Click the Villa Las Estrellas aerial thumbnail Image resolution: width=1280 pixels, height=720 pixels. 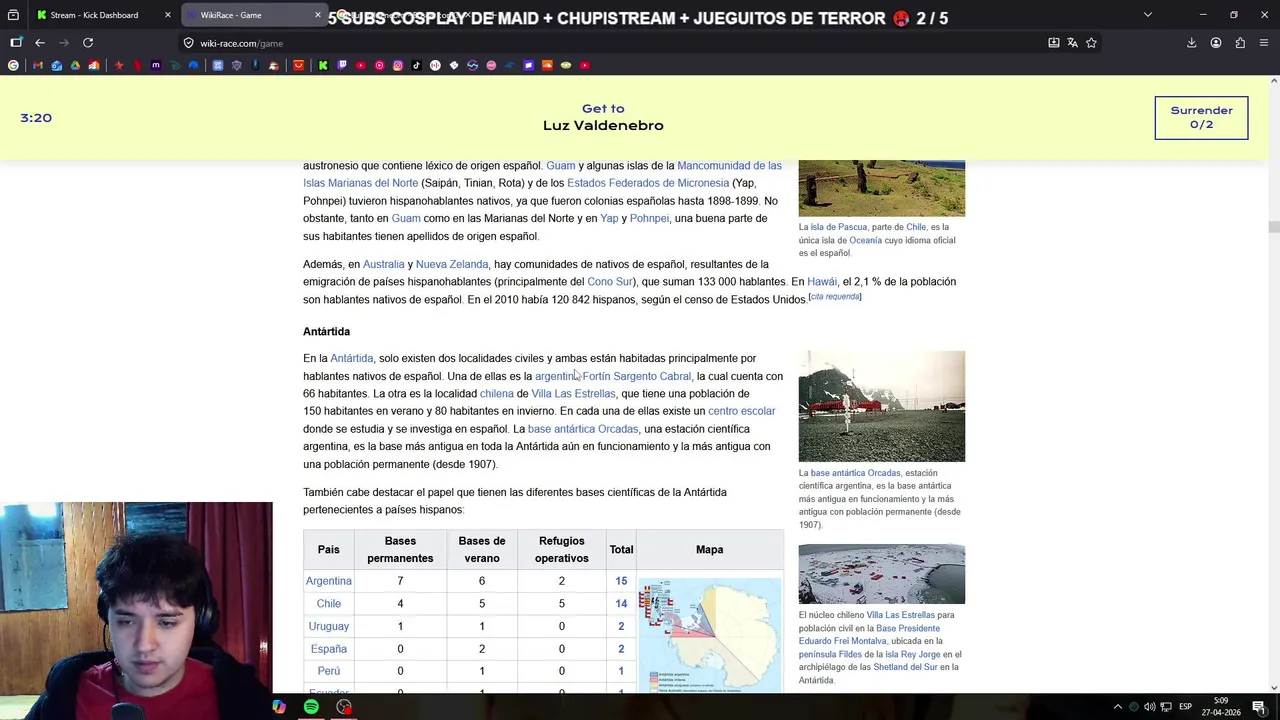tap(882, 574)
